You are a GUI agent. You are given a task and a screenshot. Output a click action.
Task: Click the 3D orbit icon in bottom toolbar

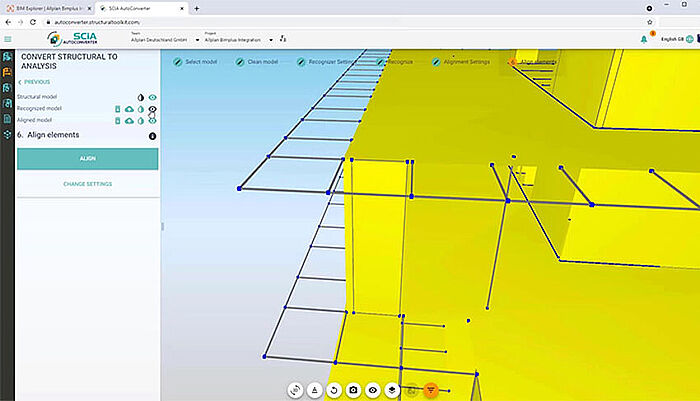[295, 390]
